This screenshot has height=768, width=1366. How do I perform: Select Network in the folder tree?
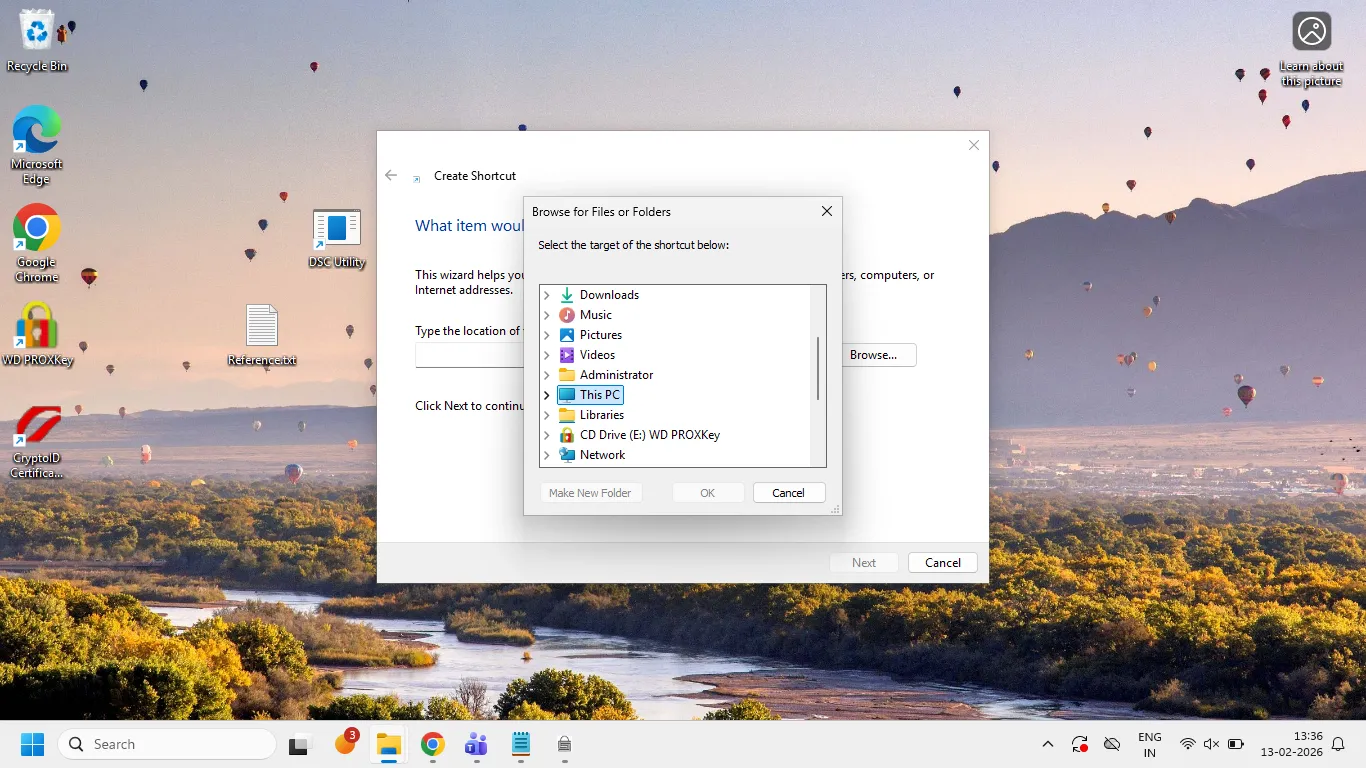tap(602, 455)
